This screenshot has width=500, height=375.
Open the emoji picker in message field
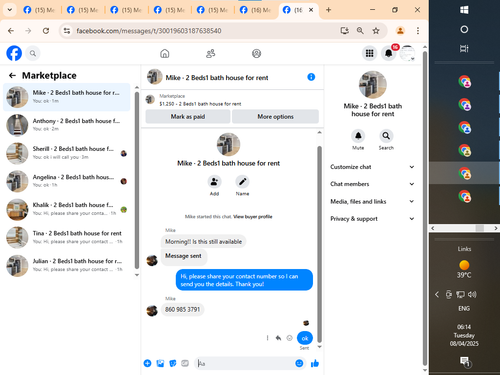click(299, 363)
